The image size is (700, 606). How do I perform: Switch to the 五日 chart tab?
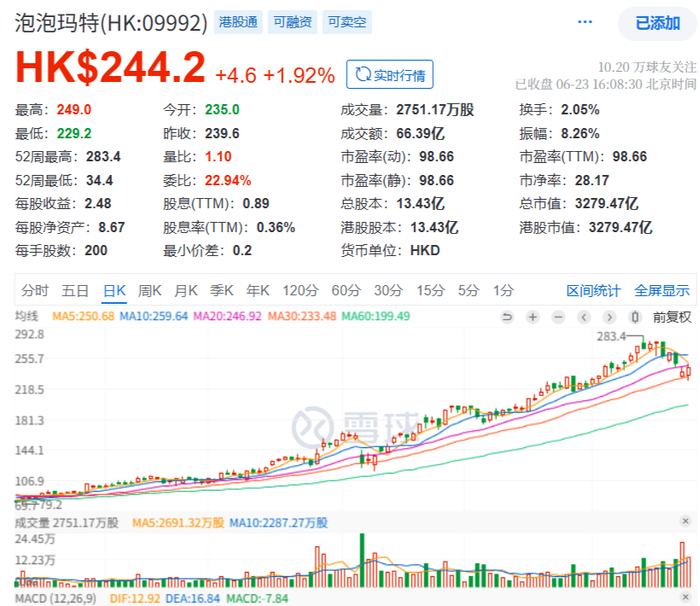(75, 291)
